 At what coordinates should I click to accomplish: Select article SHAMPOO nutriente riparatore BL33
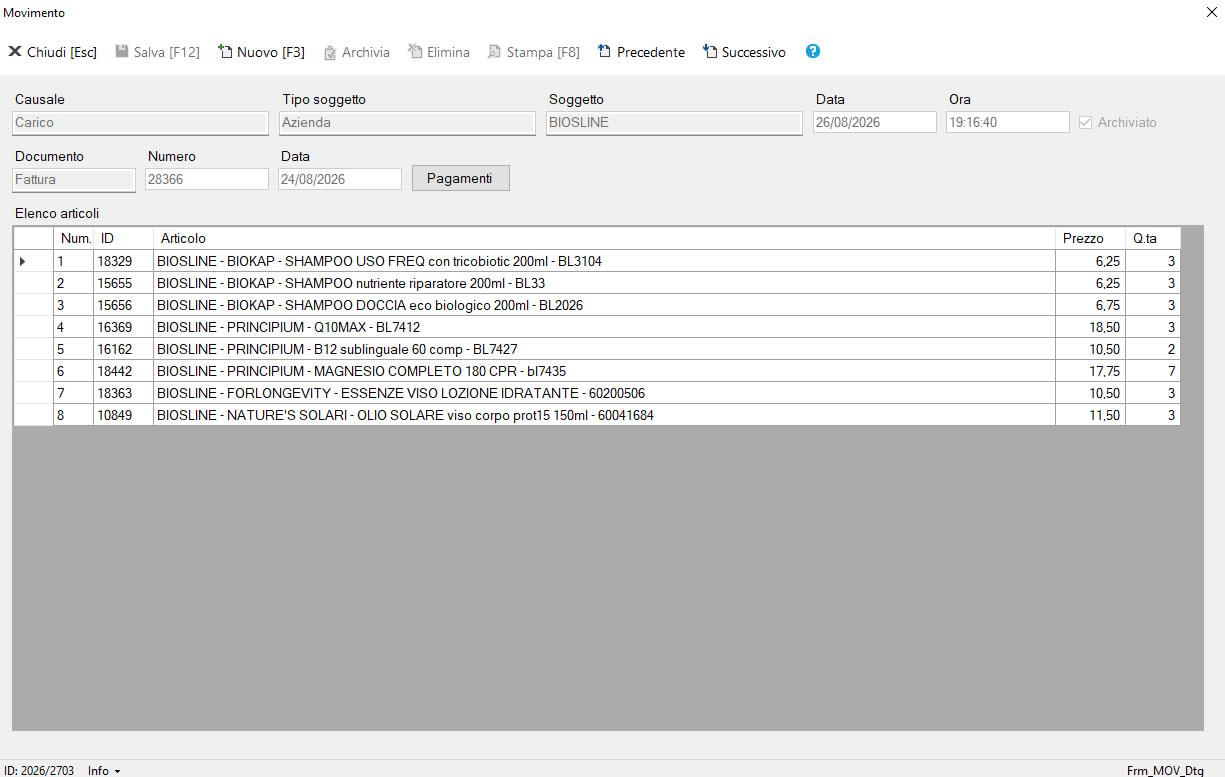(x=605, y=283)
